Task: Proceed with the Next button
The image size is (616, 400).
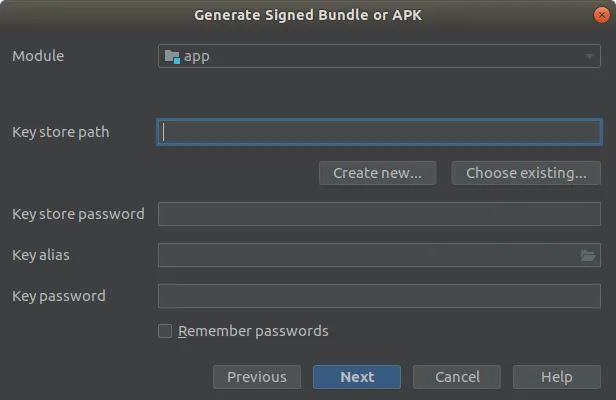Action: [357, 377]
